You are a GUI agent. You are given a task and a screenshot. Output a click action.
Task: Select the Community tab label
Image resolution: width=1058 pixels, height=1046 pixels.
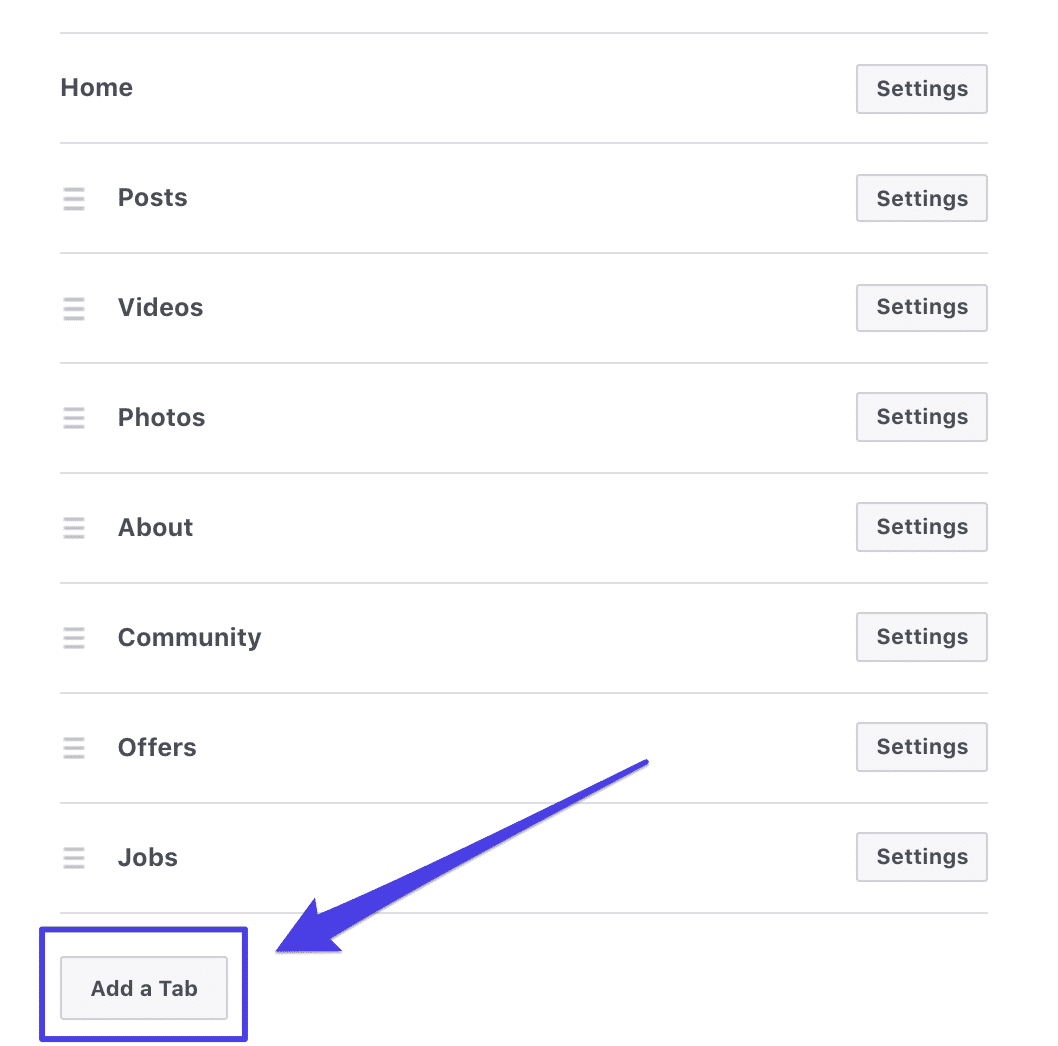click(x=189, y=637)
